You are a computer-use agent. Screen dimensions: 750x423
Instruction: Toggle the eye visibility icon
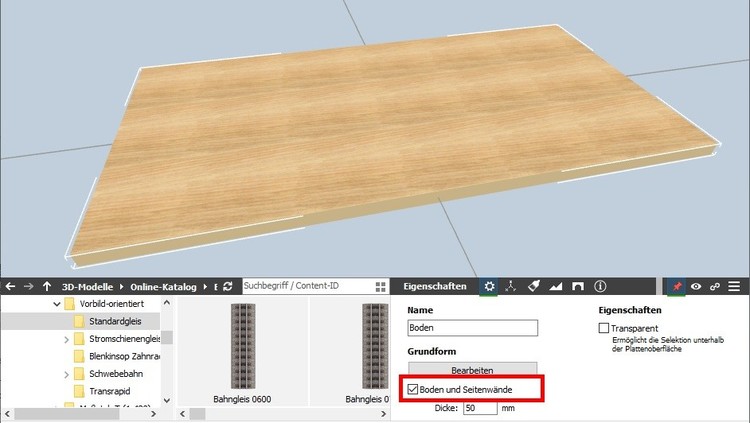click(x=695, y=286)
